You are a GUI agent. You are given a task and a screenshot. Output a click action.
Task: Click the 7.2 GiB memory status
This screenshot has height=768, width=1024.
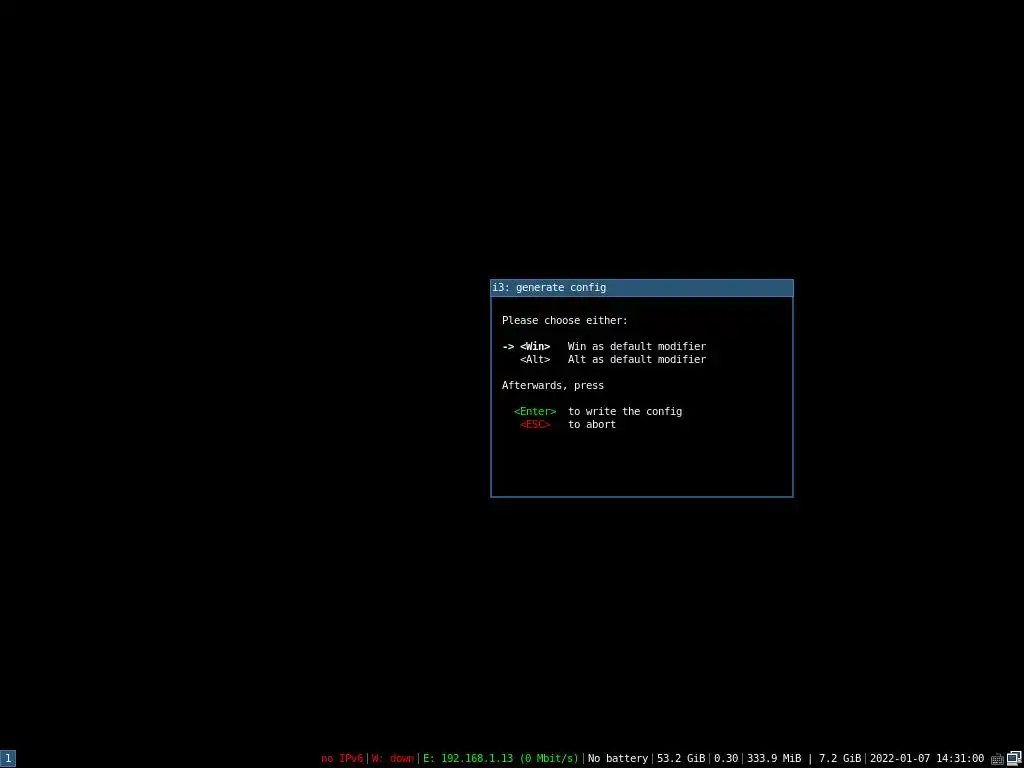coord(840,758)
